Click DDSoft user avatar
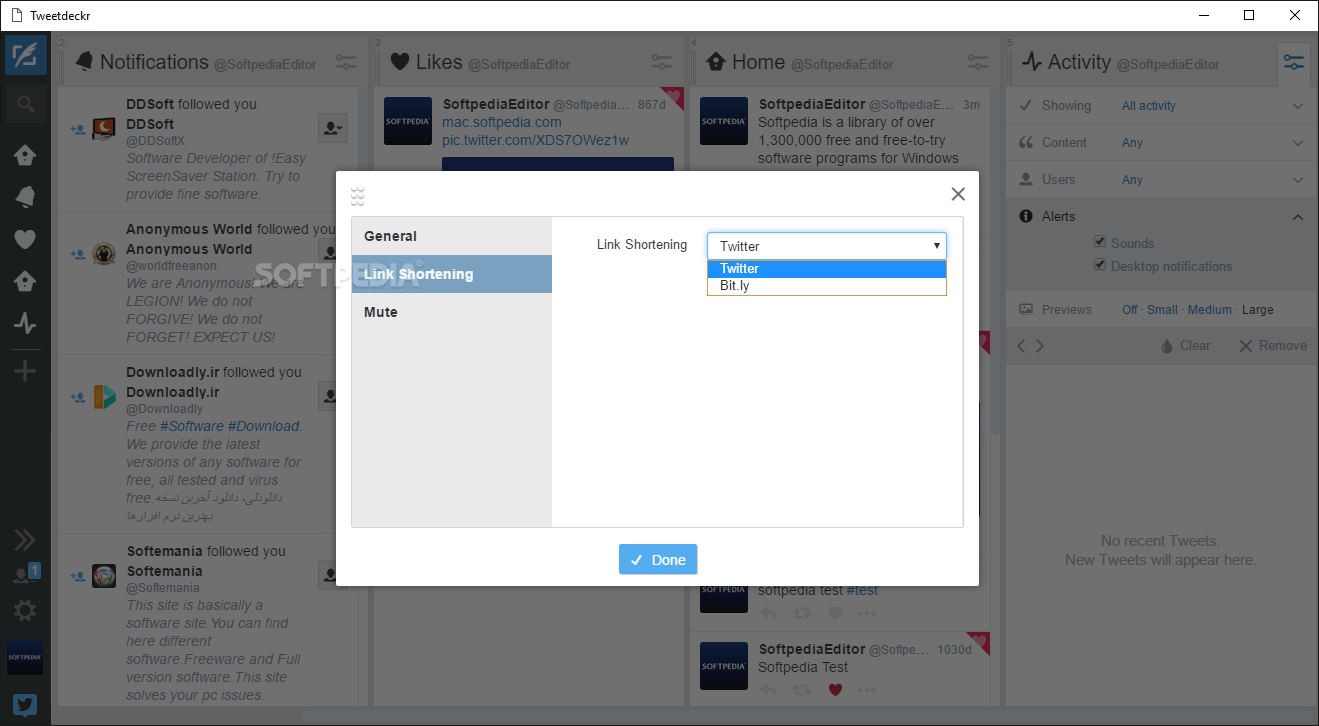Viewport: 1319px width, 726px height. (104, 128)
